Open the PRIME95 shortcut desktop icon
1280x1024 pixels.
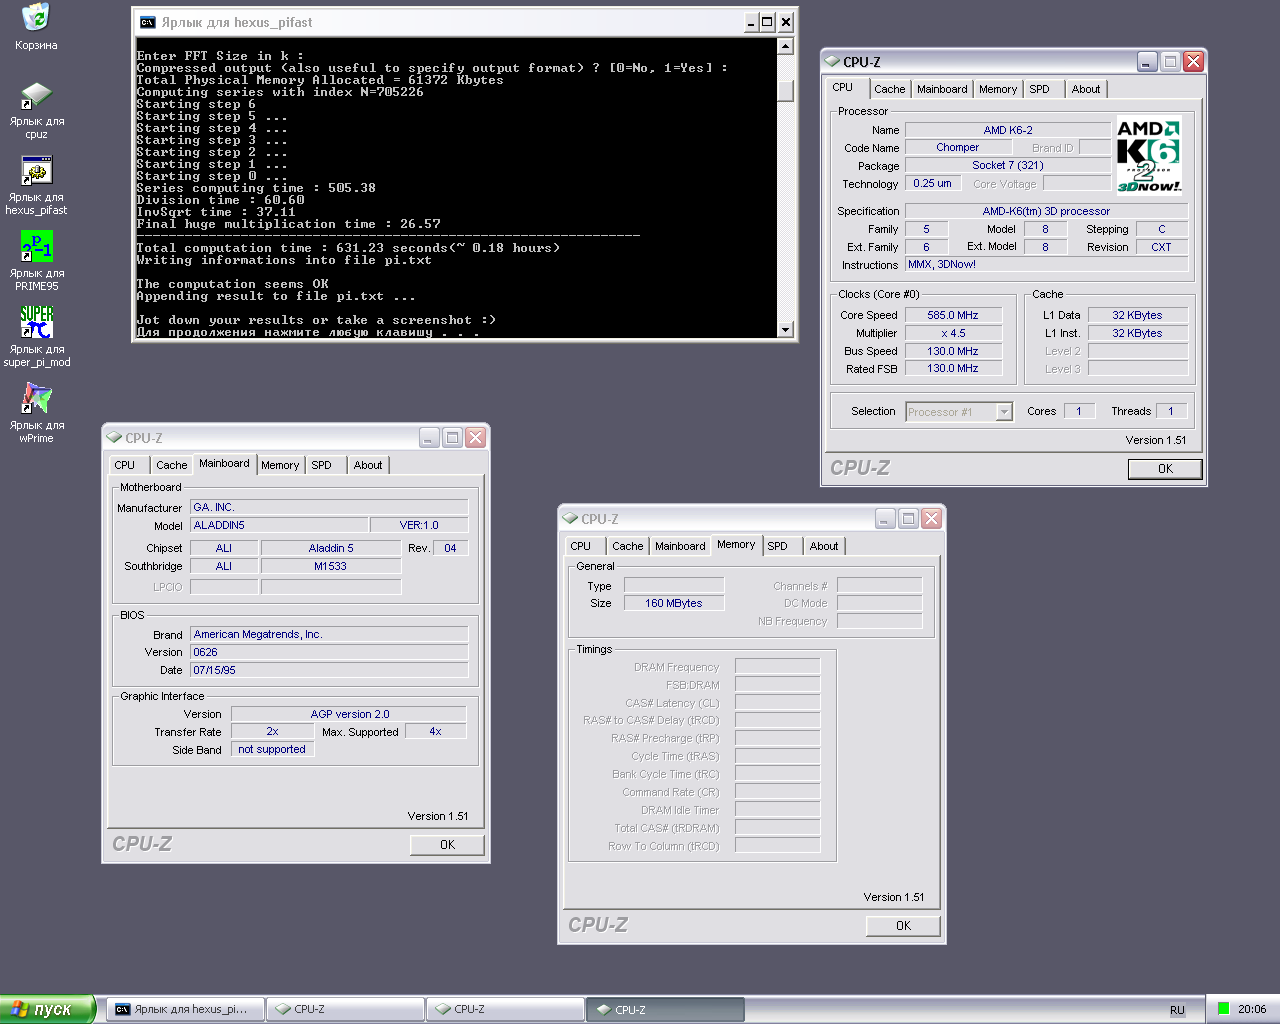(x=36, y=248)
